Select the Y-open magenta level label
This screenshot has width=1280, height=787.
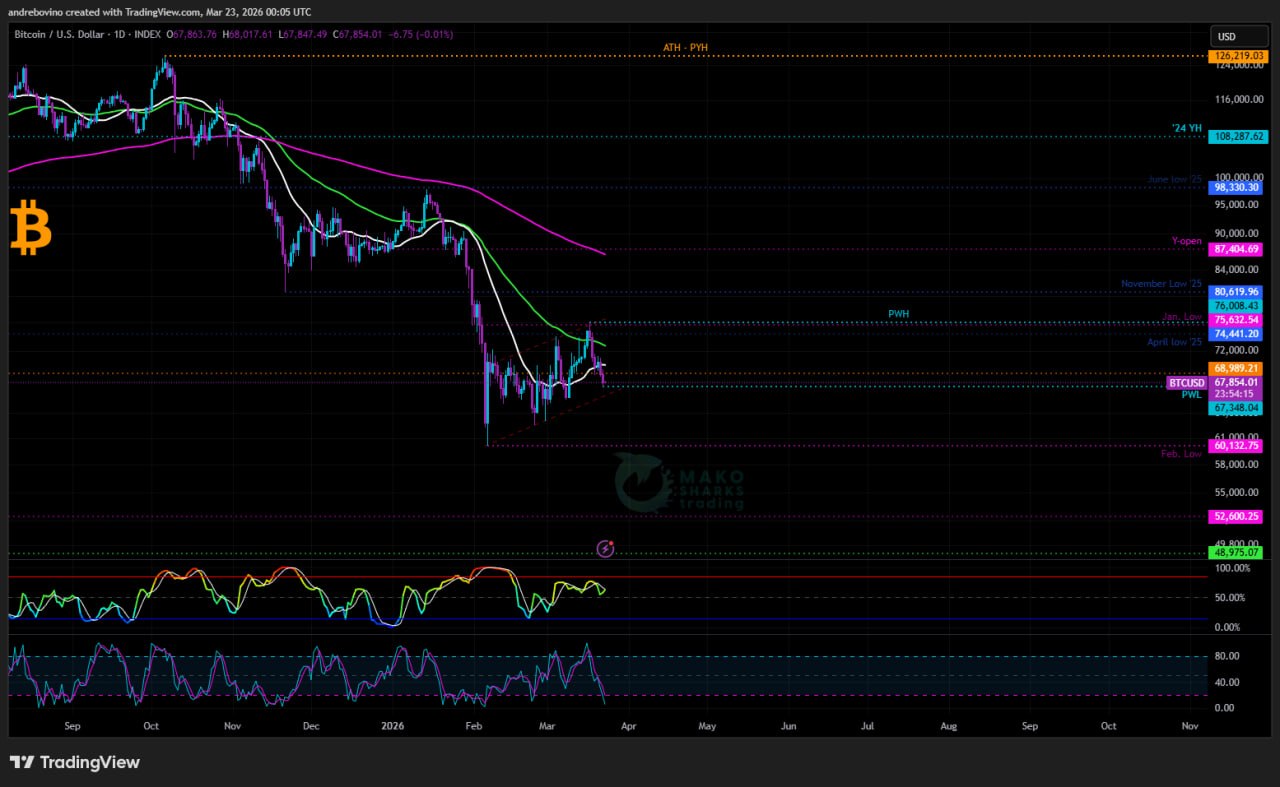click(x=1186, y=241)
